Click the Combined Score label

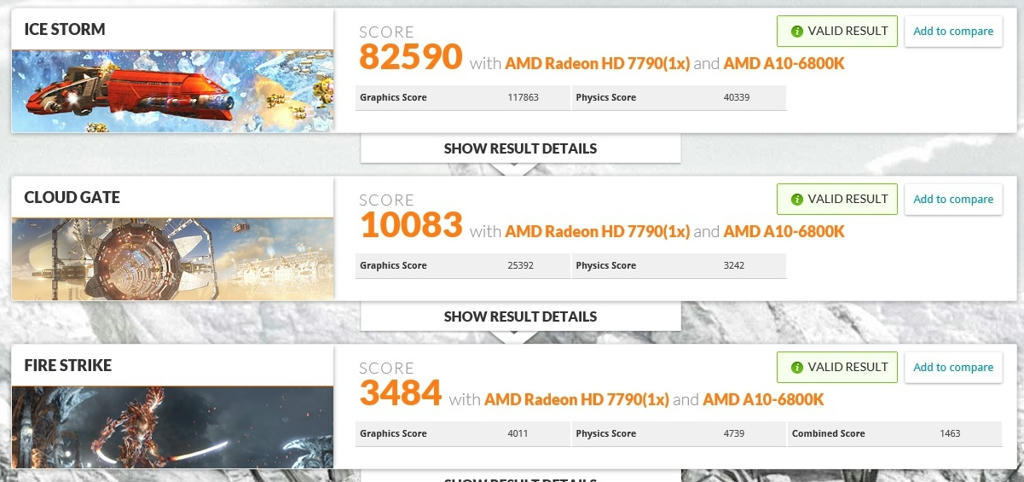pos(828,434)
